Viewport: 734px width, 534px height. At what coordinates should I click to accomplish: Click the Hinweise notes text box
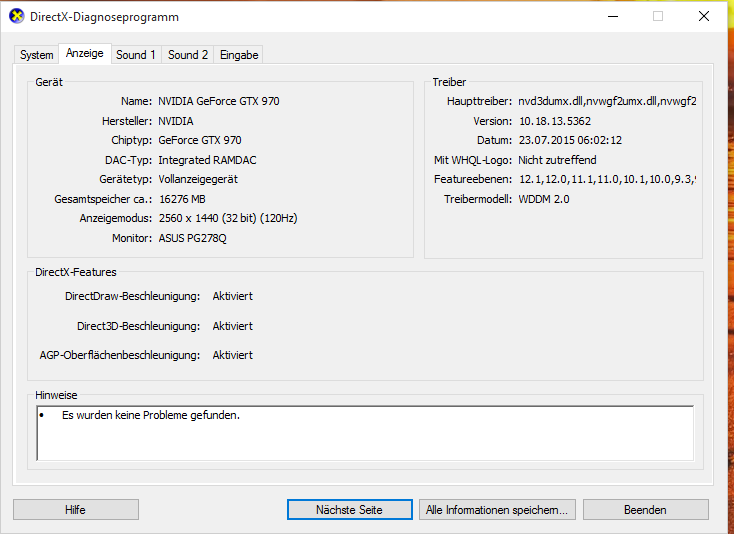(x=365, y=433)
